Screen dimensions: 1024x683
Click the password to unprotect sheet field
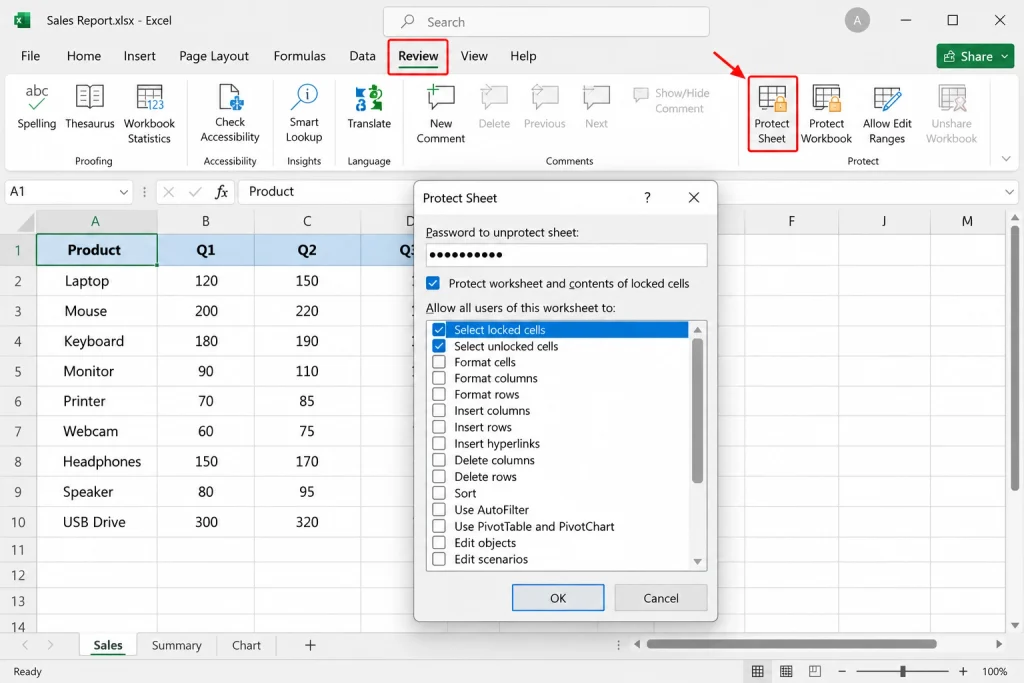pyautogui.click(x=566, y=255)
